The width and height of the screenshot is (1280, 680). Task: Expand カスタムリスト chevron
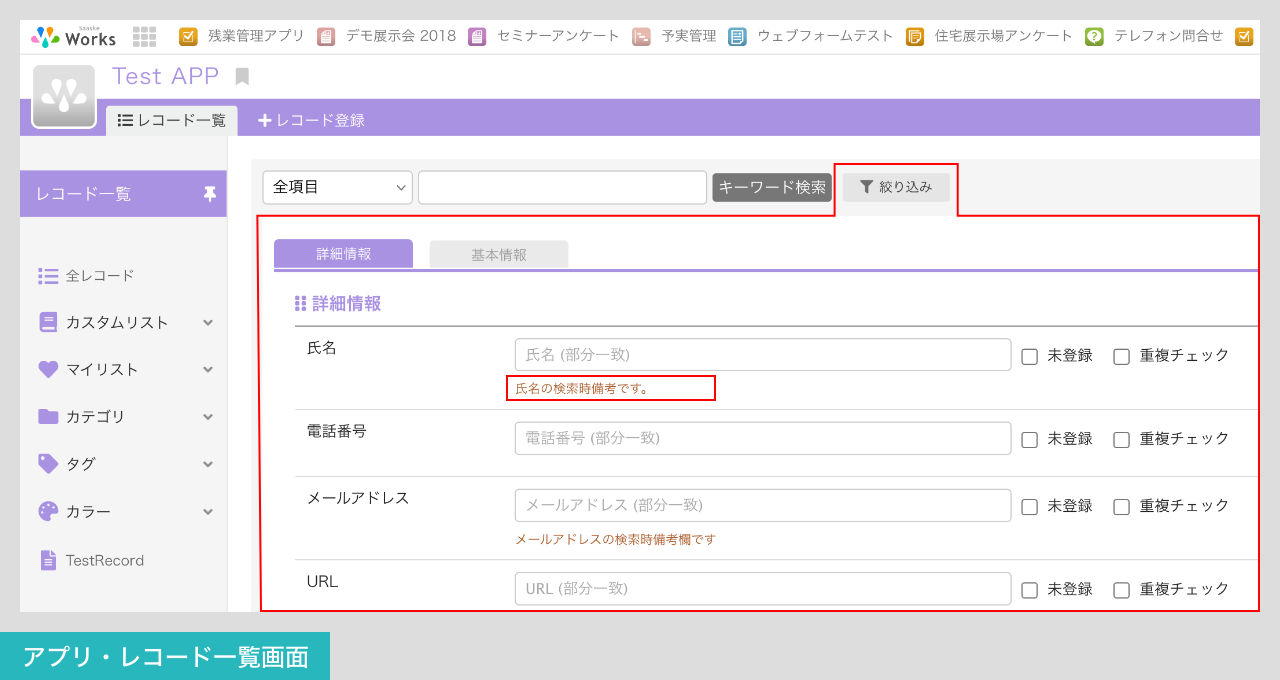click(x=208, y=322)
